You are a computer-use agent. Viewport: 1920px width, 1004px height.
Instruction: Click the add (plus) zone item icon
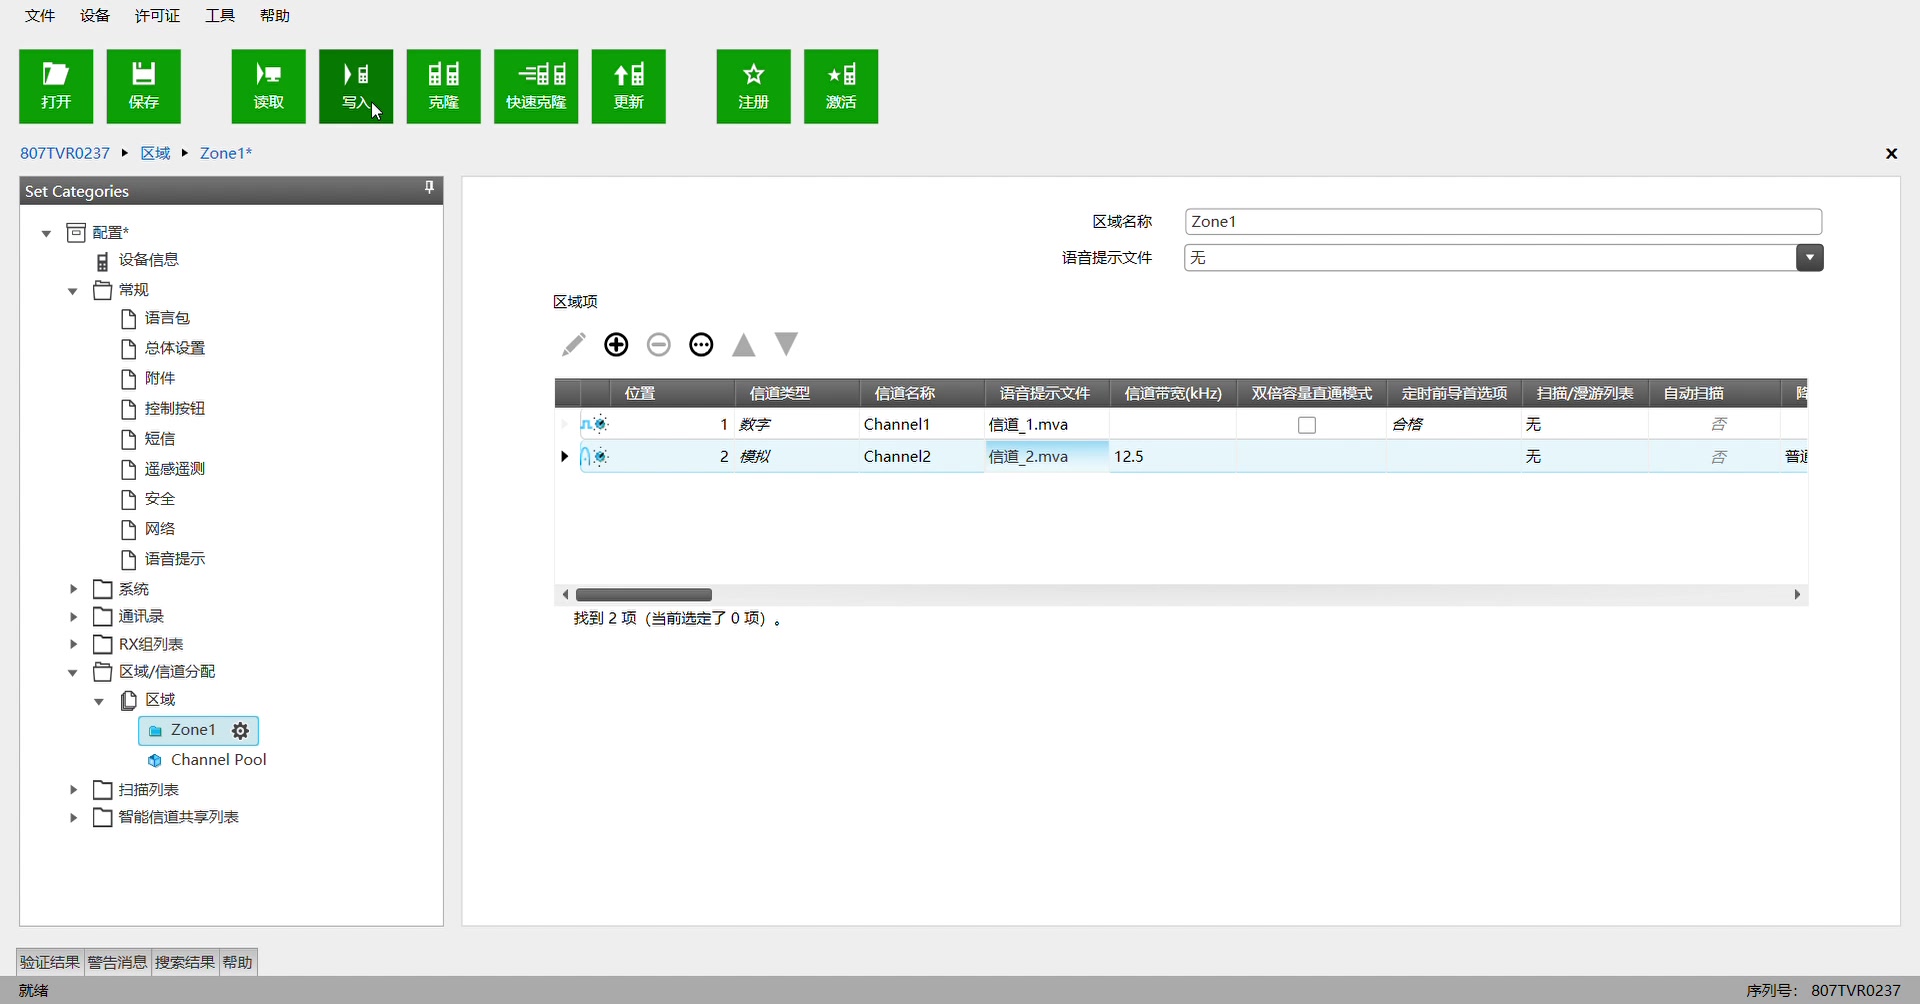click(616, 345)
